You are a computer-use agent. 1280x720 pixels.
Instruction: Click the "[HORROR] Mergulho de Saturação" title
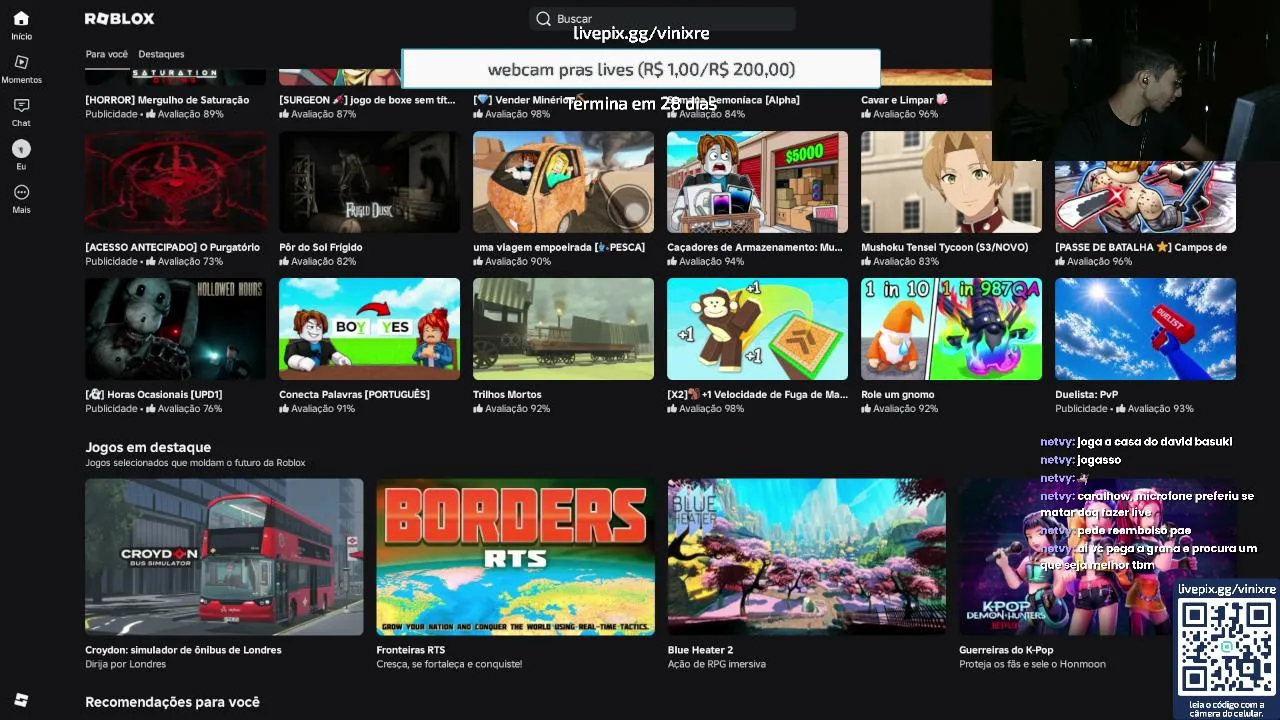[167, 100]
